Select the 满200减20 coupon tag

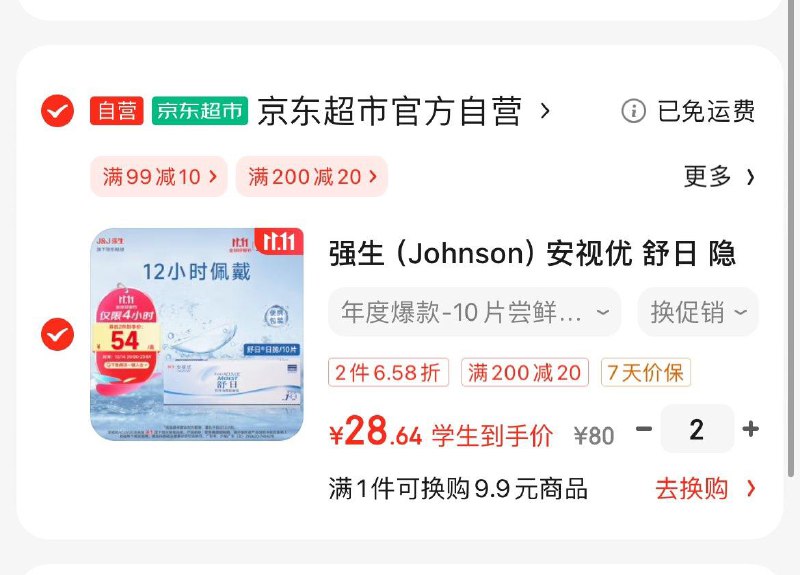click(312, 177)
